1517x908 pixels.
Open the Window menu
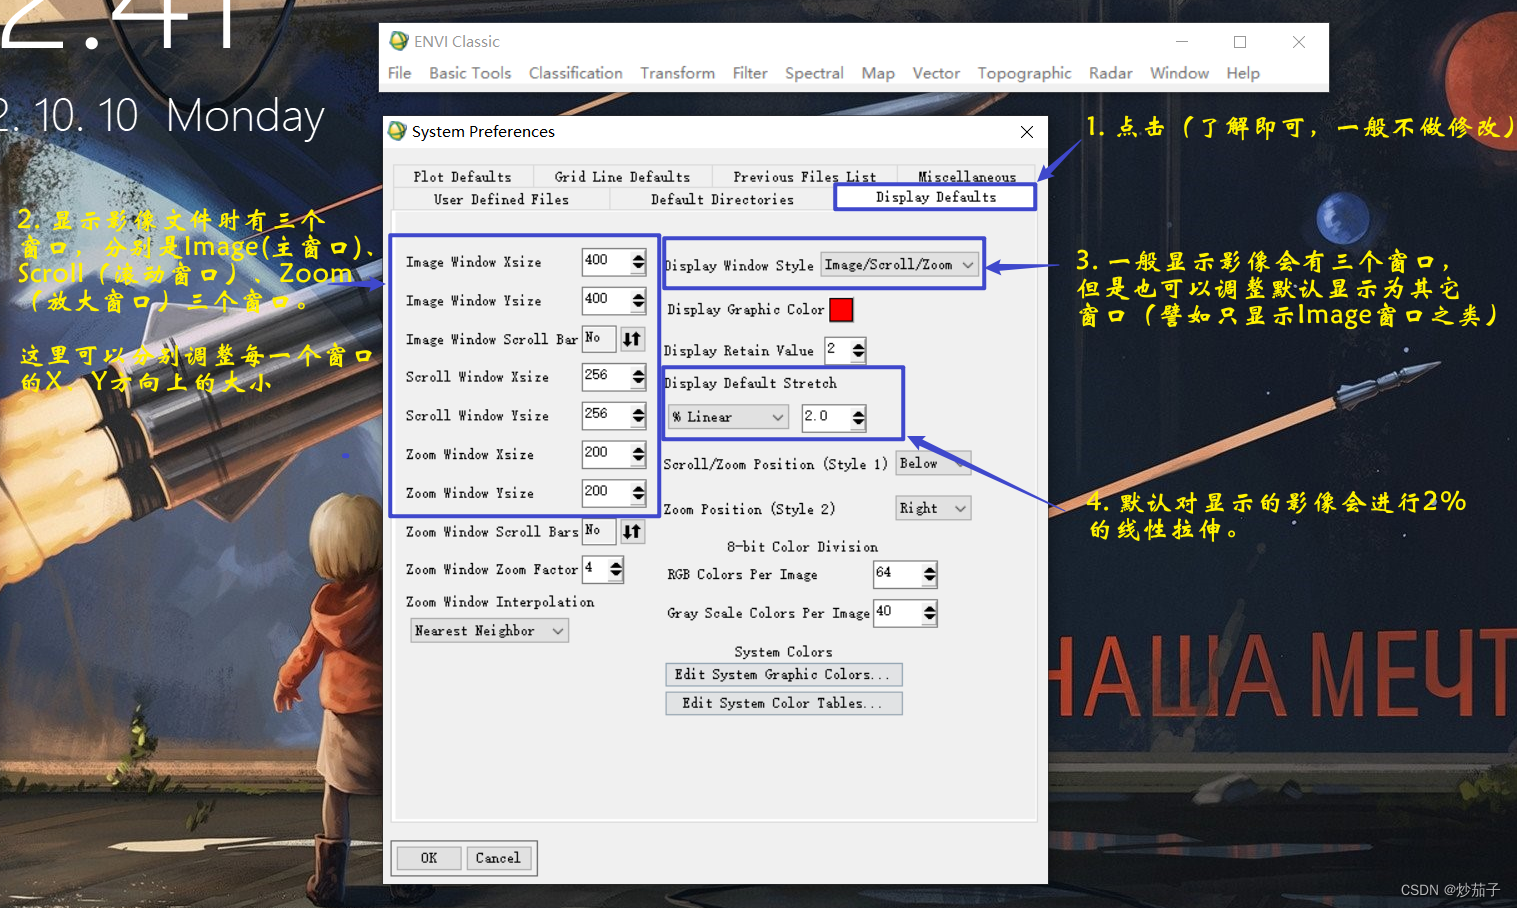click(x=1179, y=73)
